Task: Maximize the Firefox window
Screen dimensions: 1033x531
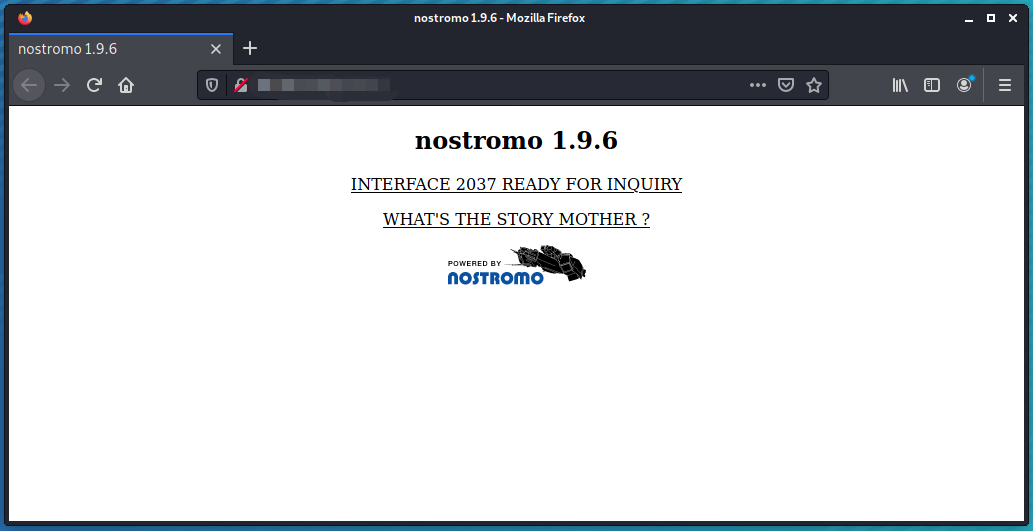Action: 991,18
